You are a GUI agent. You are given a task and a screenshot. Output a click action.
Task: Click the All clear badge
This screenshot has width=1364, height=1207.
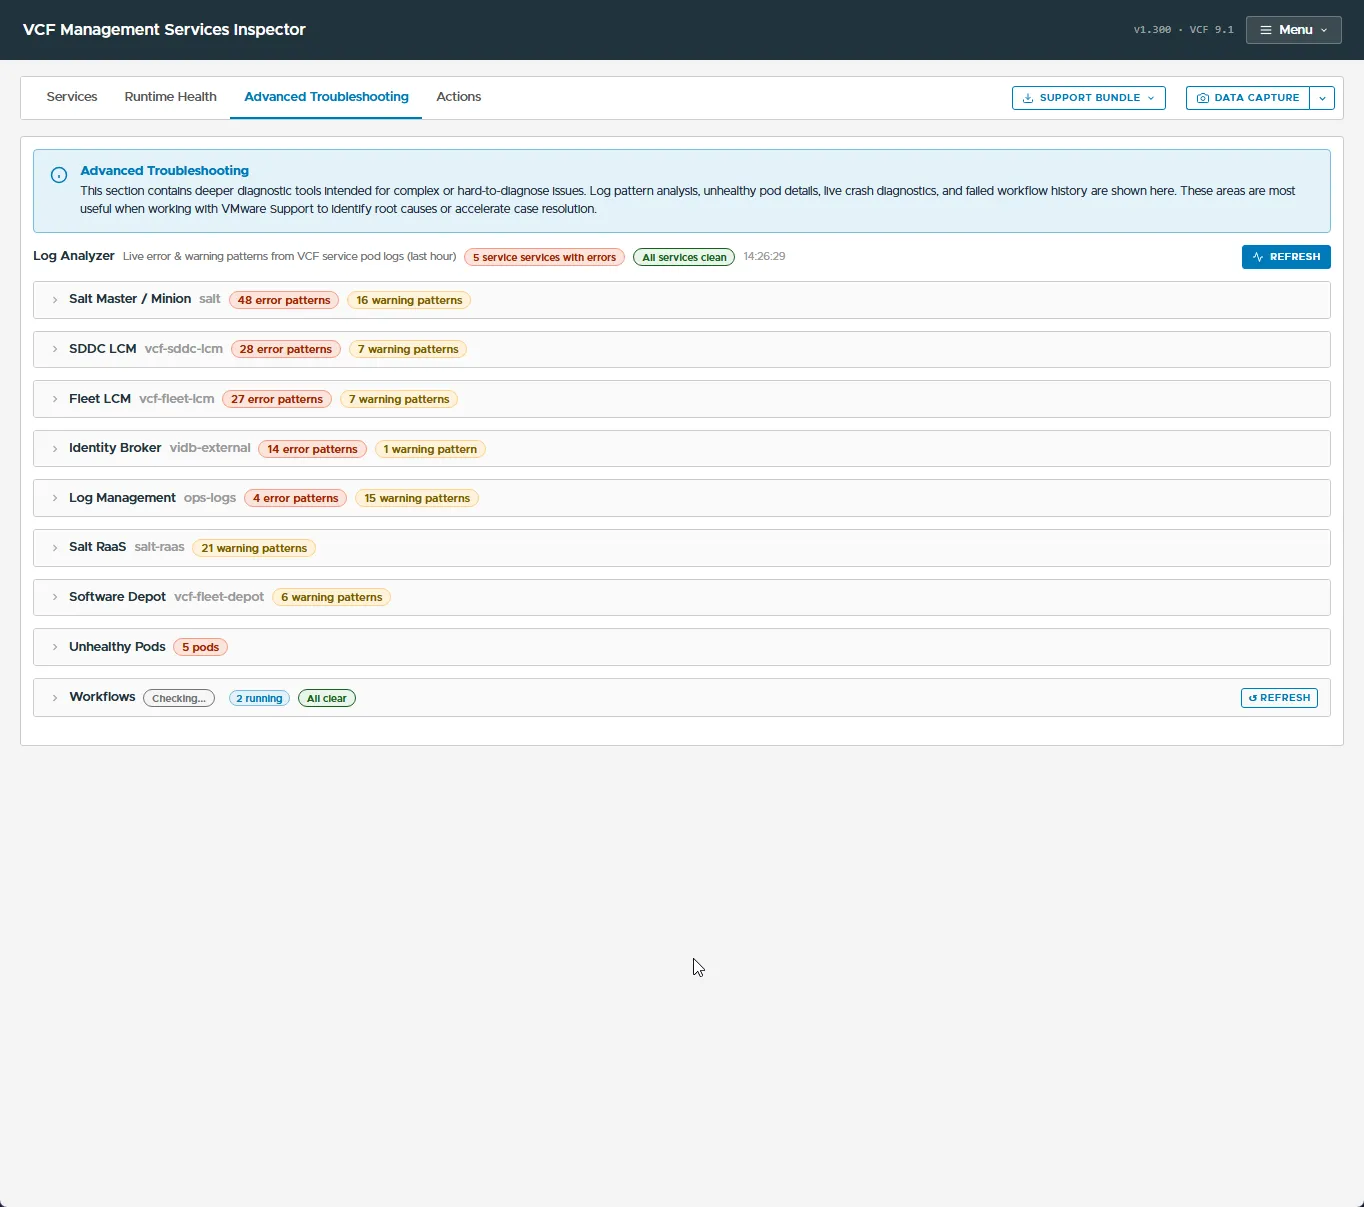(x=327, y=698)
